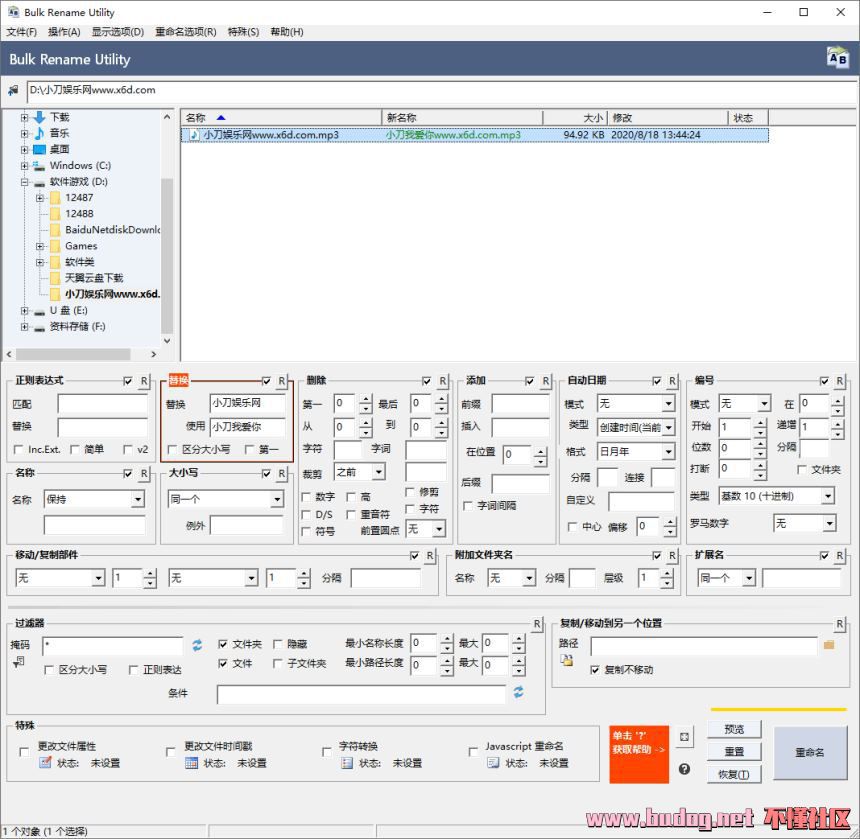Click the 预览 button
860x839 pixels.
734,729
